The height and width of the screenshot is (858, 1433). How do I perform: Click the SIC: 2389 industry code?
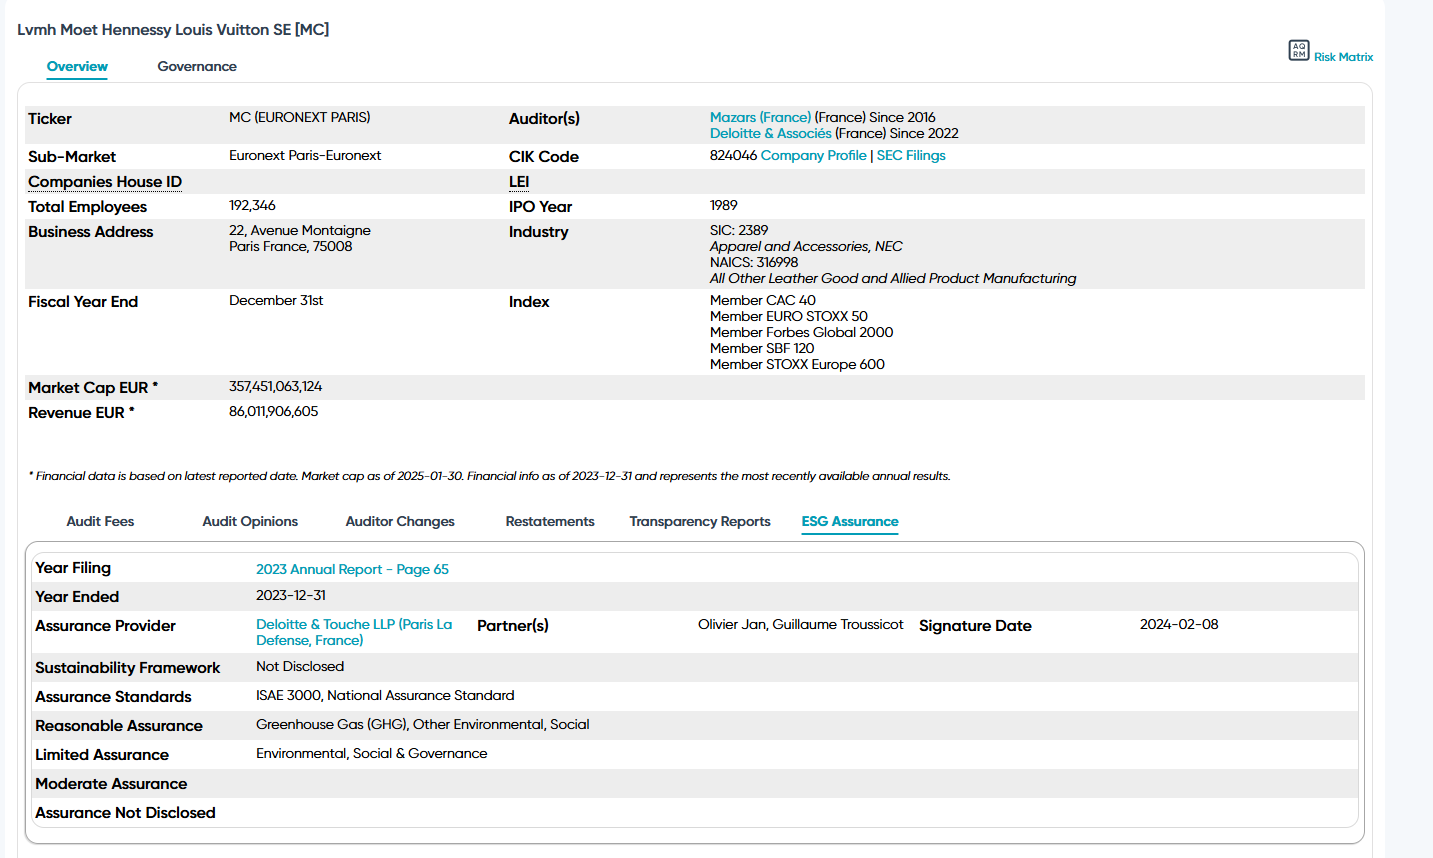pyautogui.click(x=739, y=230)
